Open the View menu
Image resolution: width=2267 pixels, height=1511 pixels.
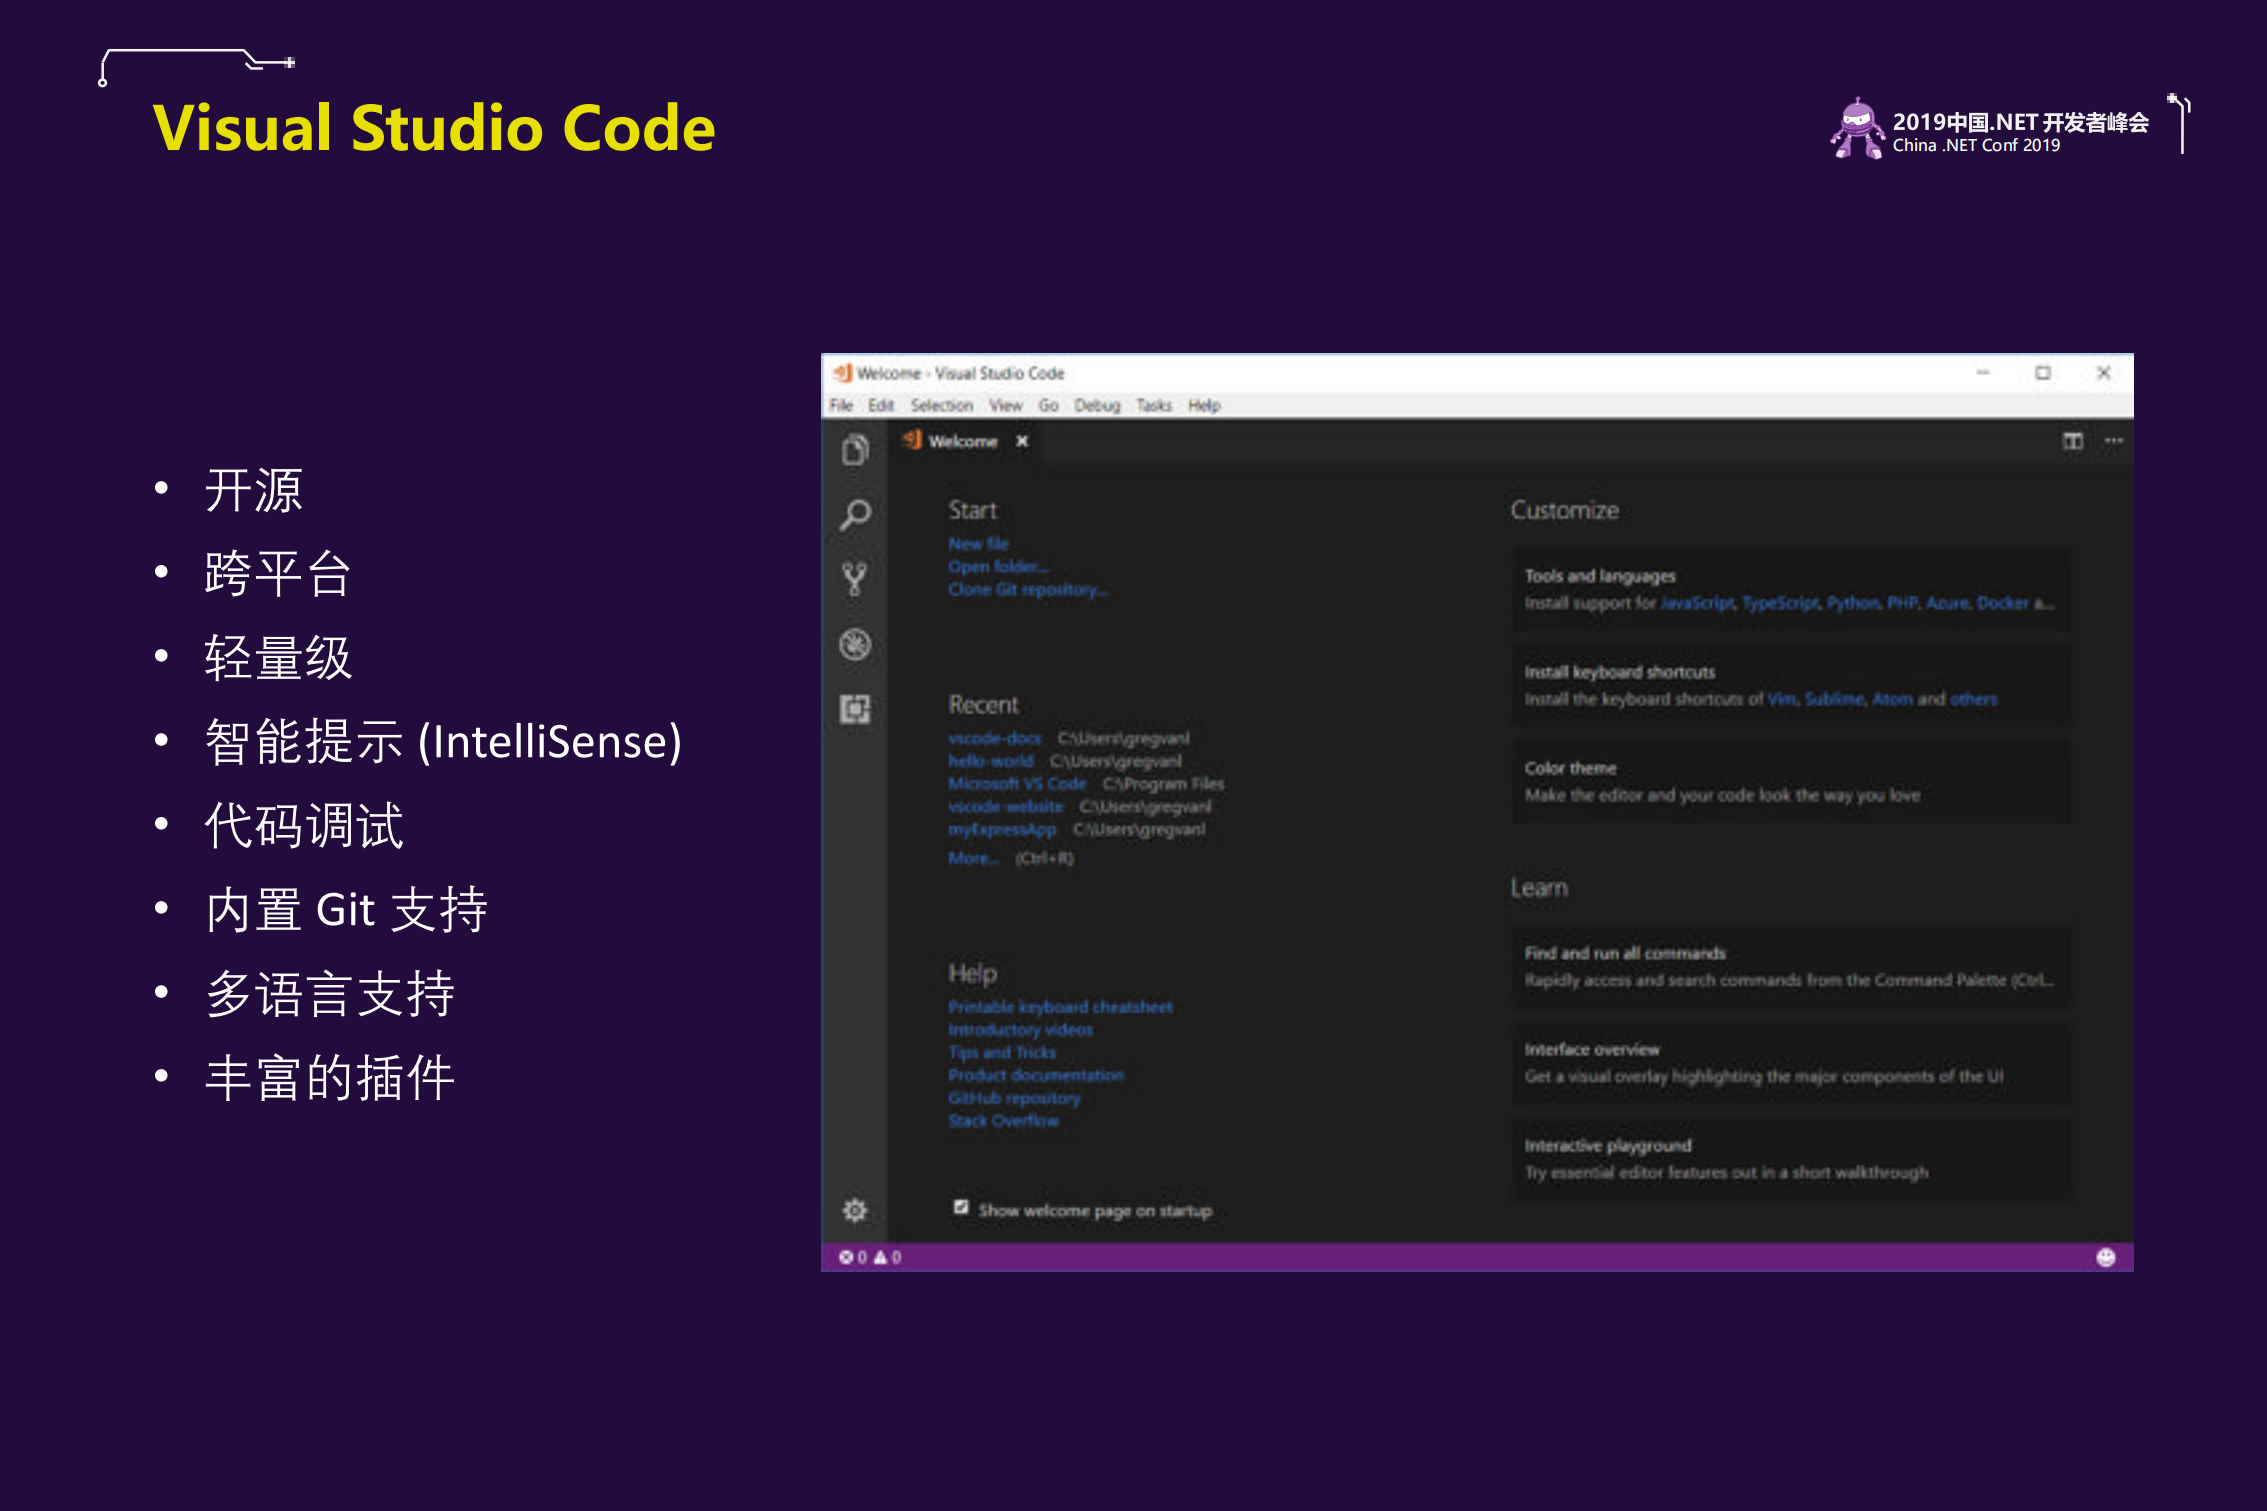pos(1006,405)
